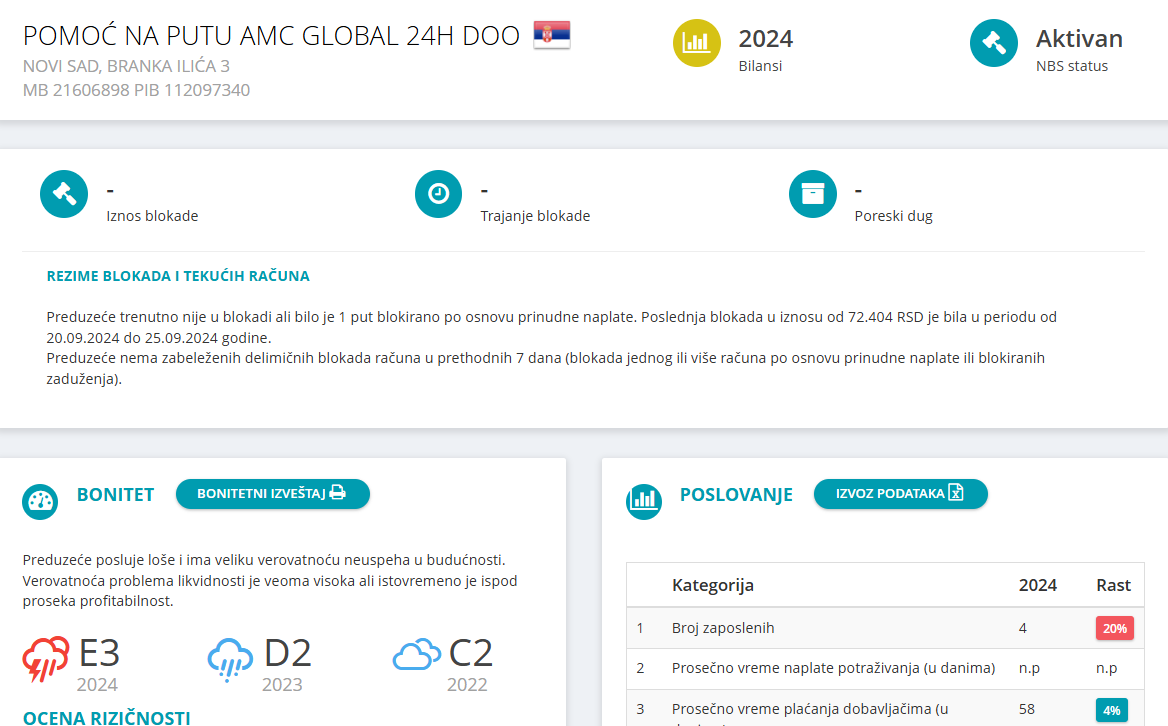Click the Kategorija column header

pyautogui.click(x=713, y=585)
